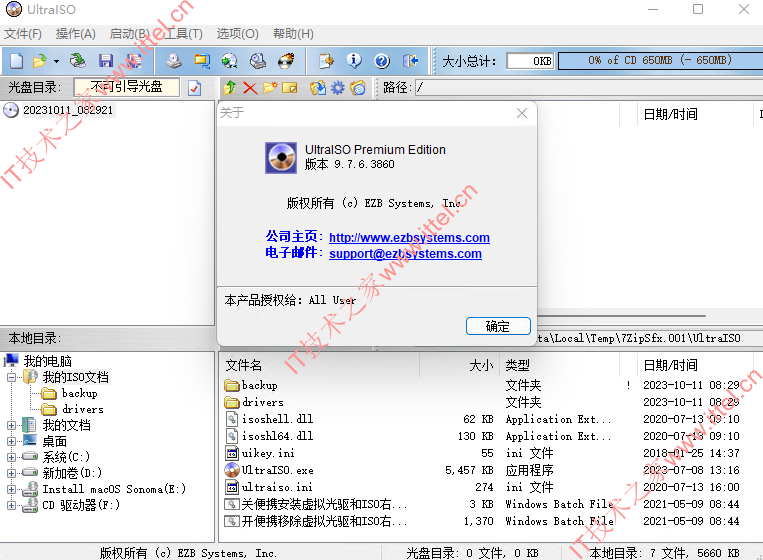Expand the 我的文档 tree node
Screen dimensions: 763x560
[11, 425]
